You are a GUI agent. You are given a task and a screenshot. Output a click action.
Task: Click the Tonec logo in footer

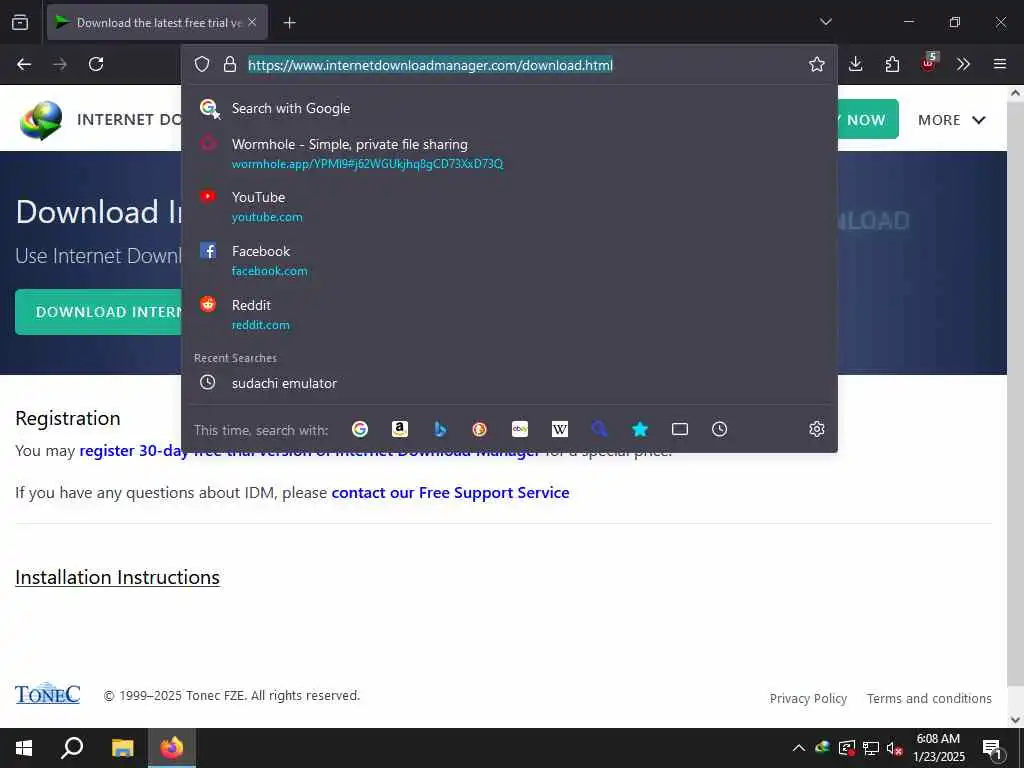[48, 694]
